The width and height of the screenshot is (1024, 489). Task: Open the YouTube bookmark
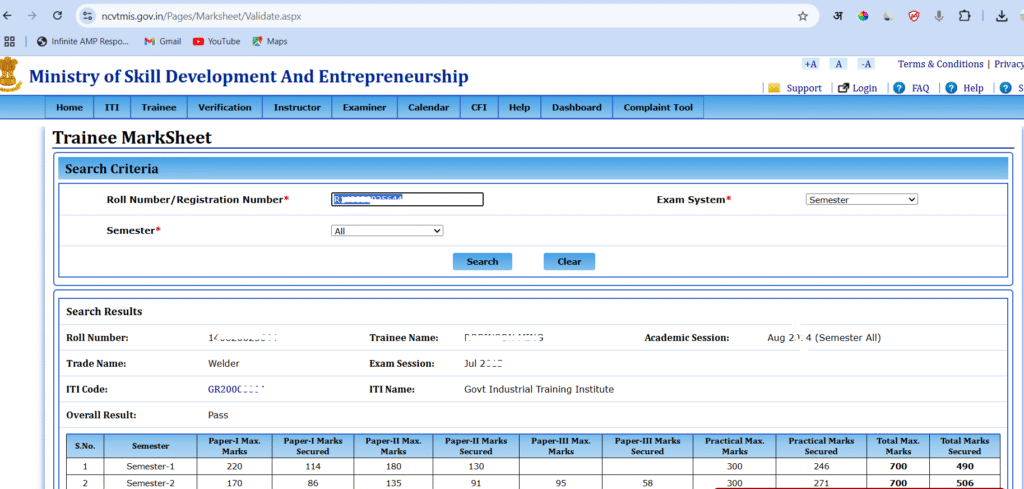click(216, 41)
